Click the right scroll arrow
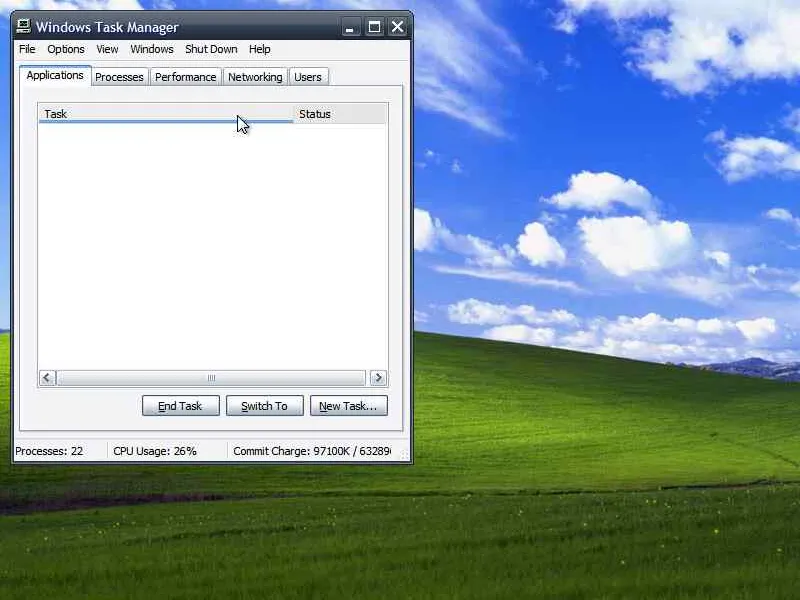Screen dimensions: 800x600 [378, 378]
